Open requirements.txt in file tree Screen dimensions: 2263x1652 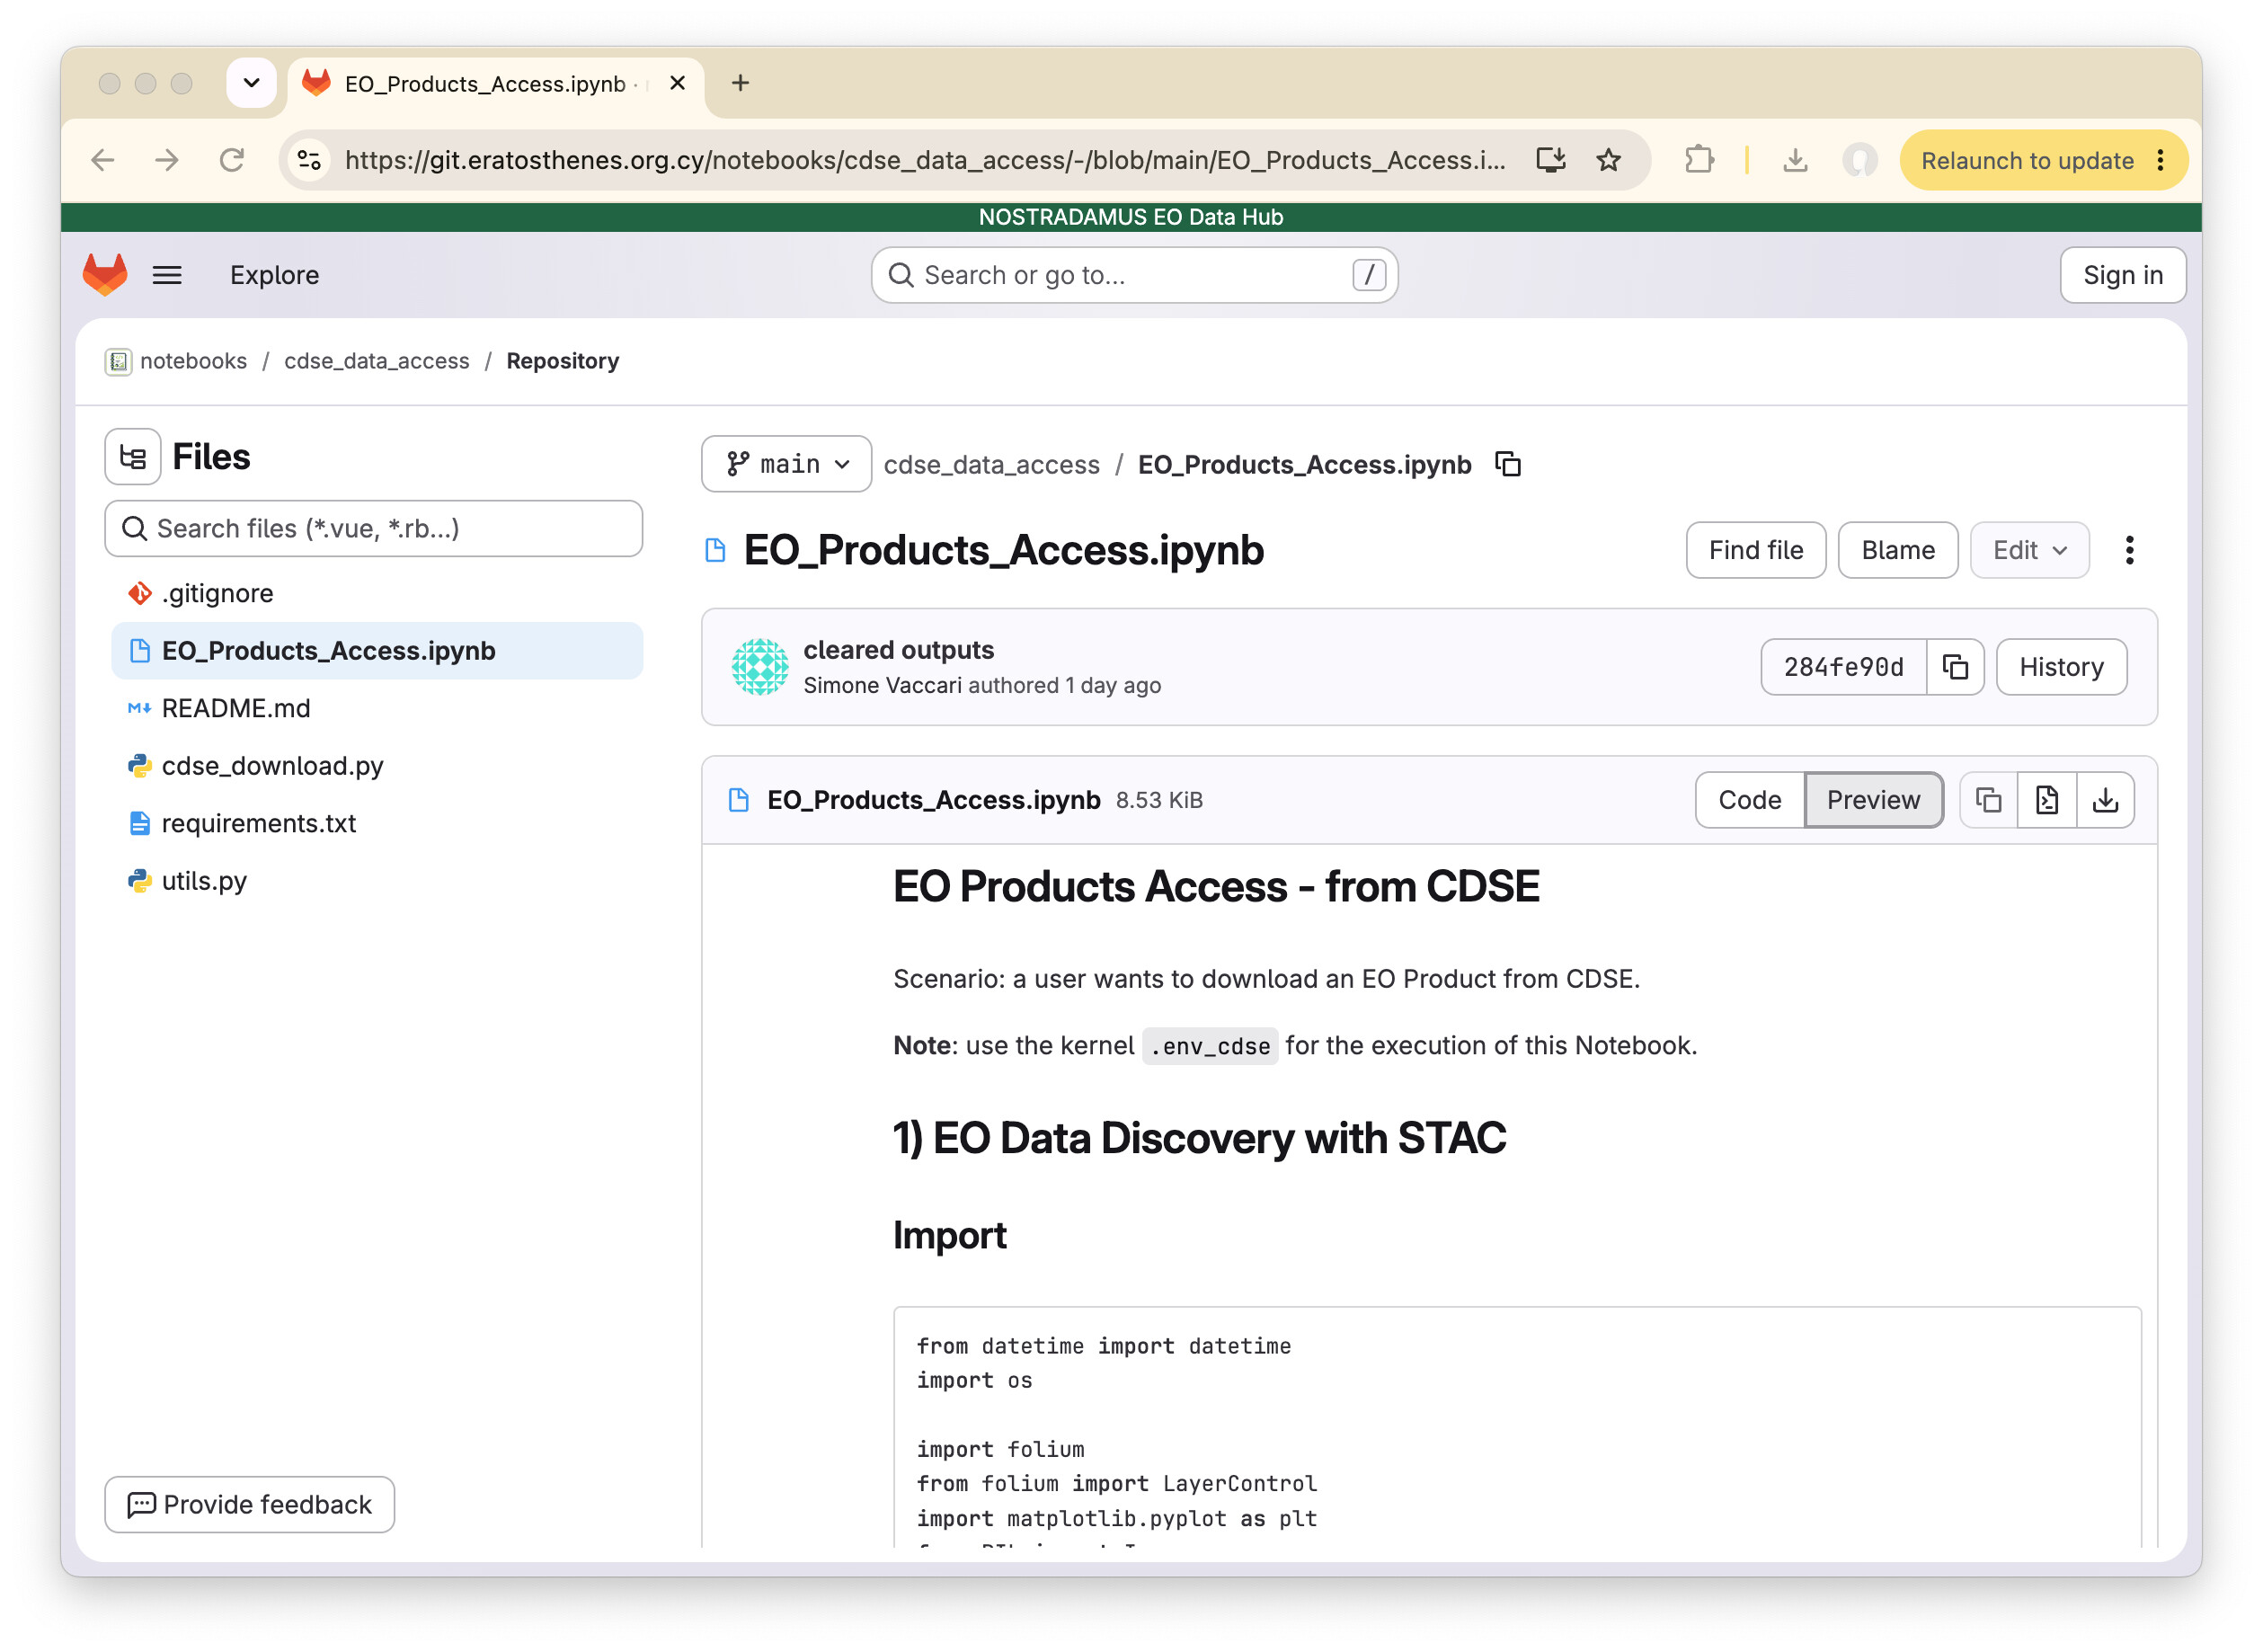click(376, 823)
